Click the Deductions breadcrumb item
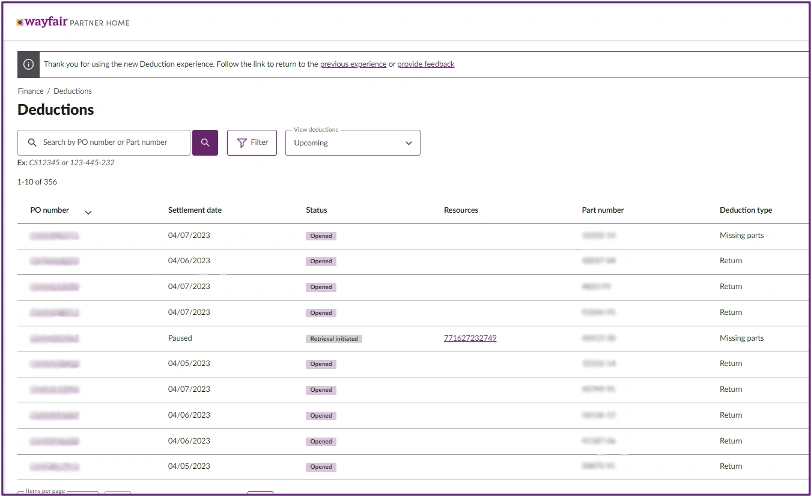 [x=72, y=91]
